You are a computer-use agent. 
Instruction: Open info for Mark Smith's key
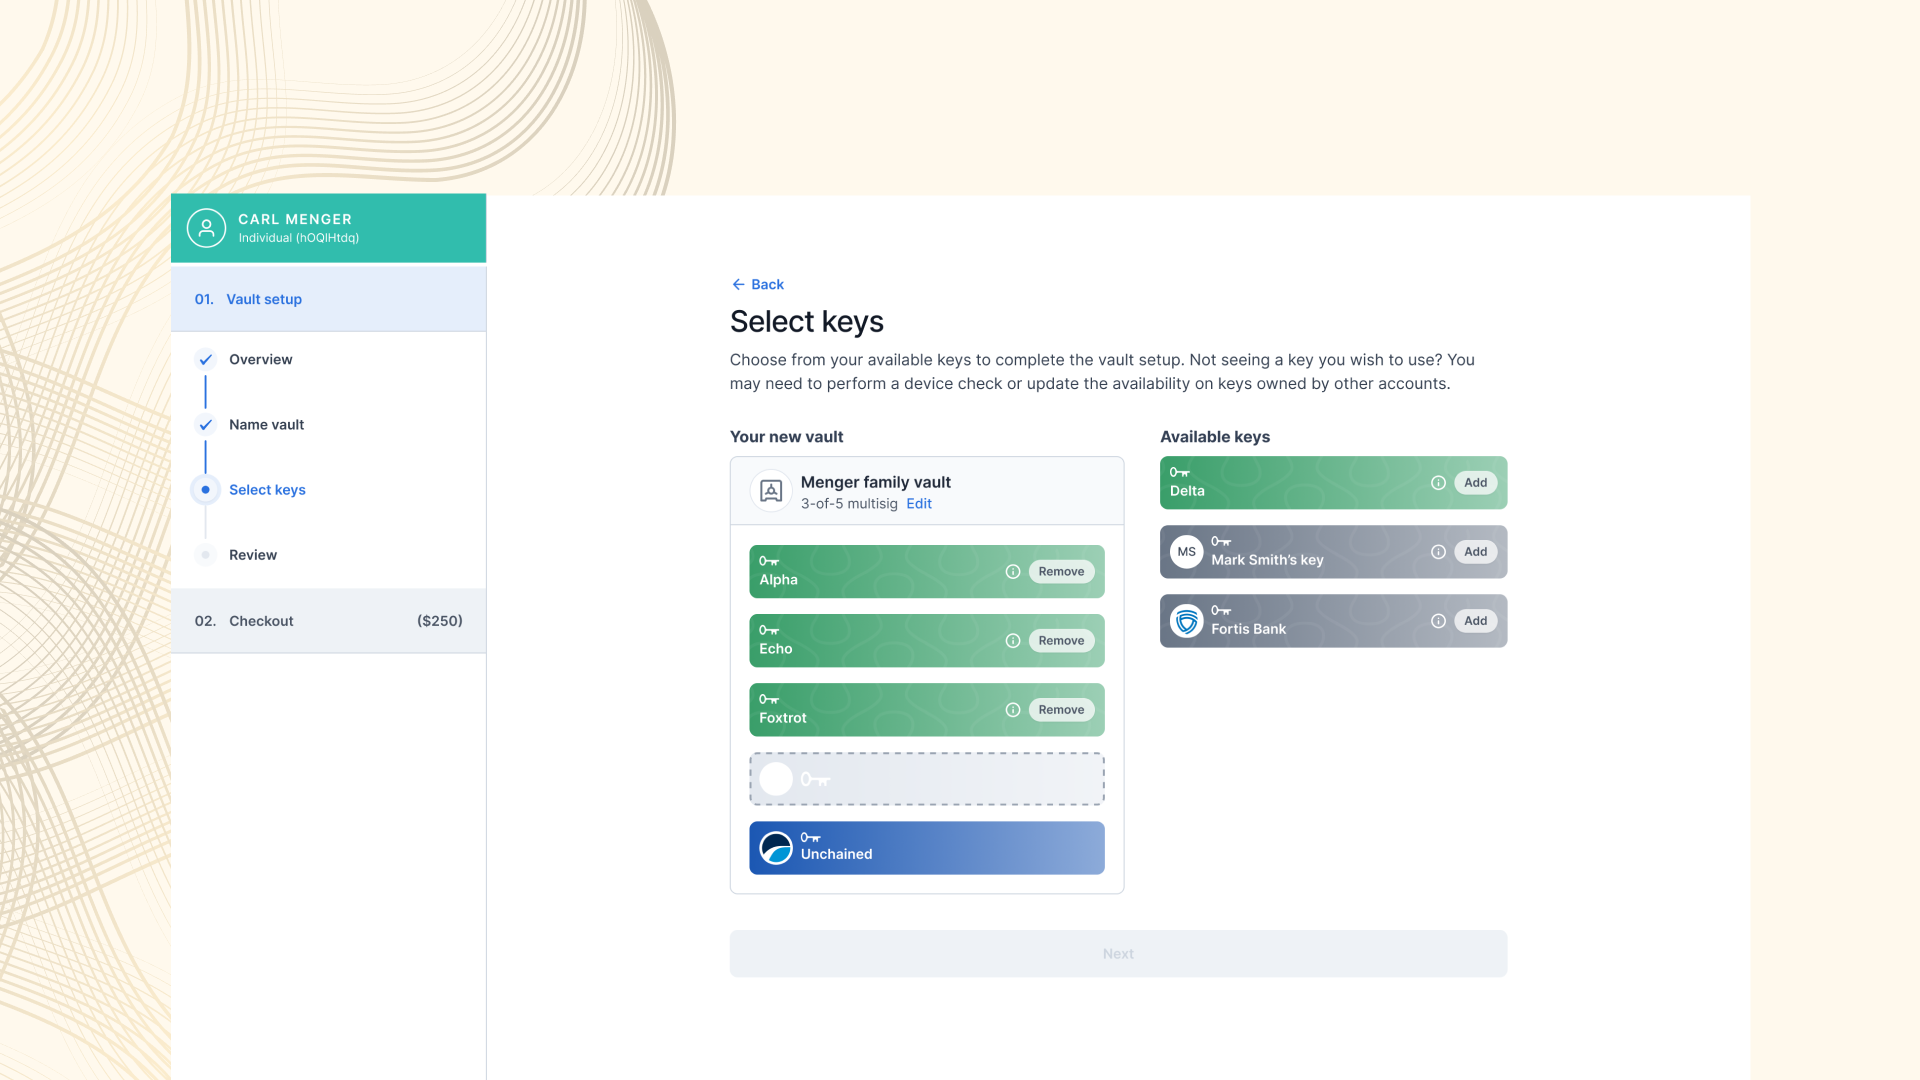tap(1438, 552)
